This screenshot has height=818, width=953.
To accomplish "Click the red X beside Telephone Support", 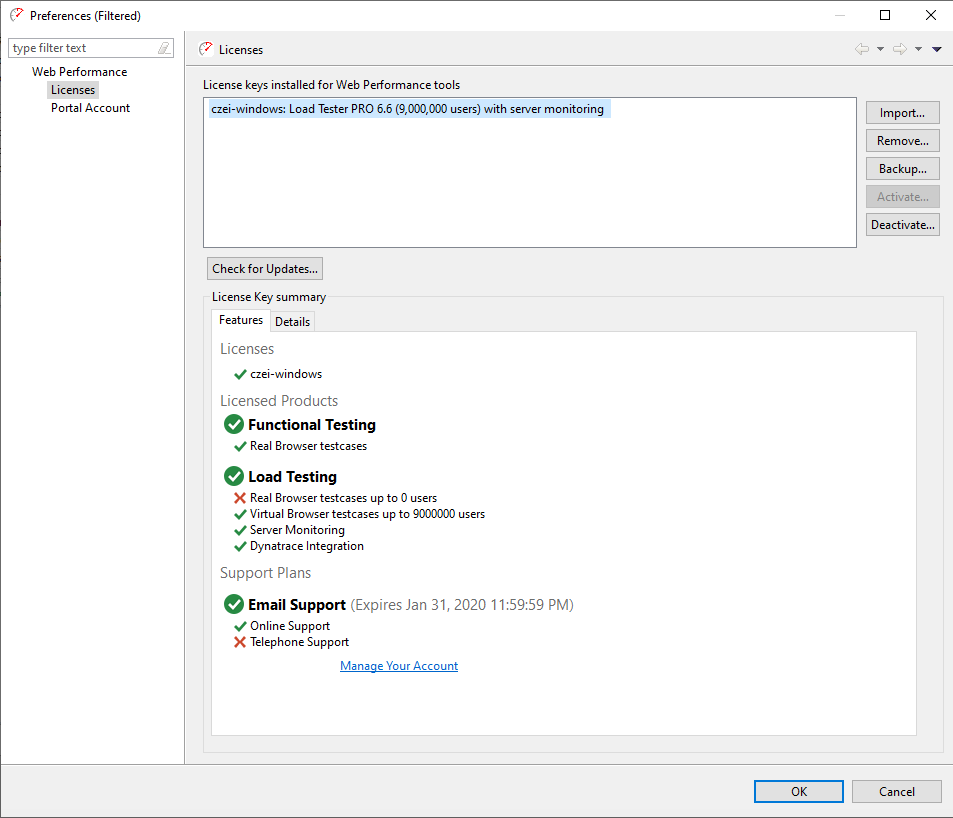I will coord(240,642).
